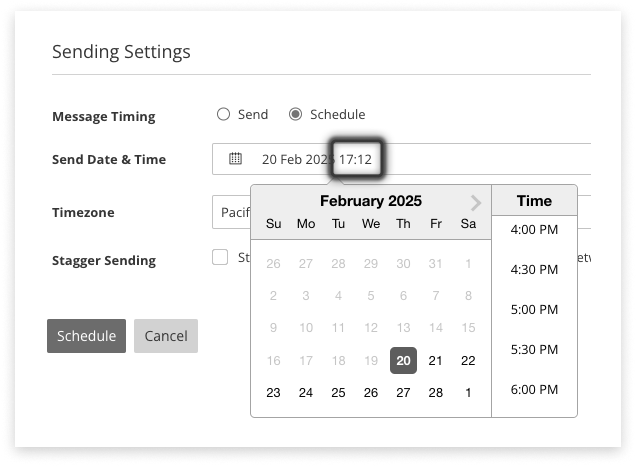The height and width of the screenshot is (466, 636).
Task: Enable the Stagger Sending checkbox
Action: pos(221,258)
